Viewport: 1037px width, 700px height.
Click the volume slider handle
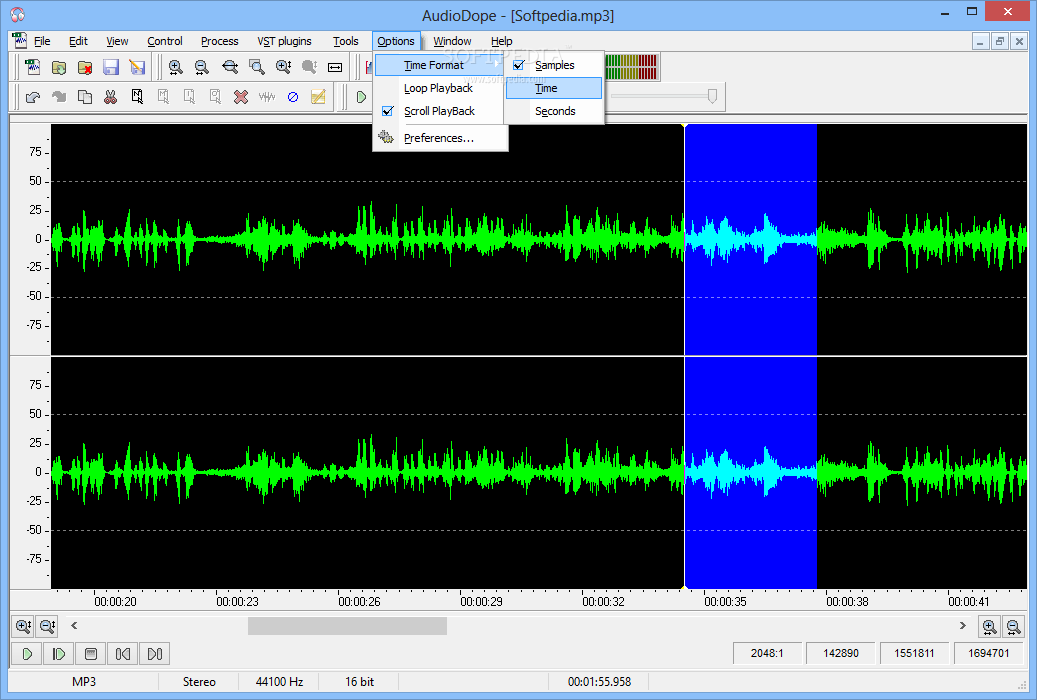[712, 96]
